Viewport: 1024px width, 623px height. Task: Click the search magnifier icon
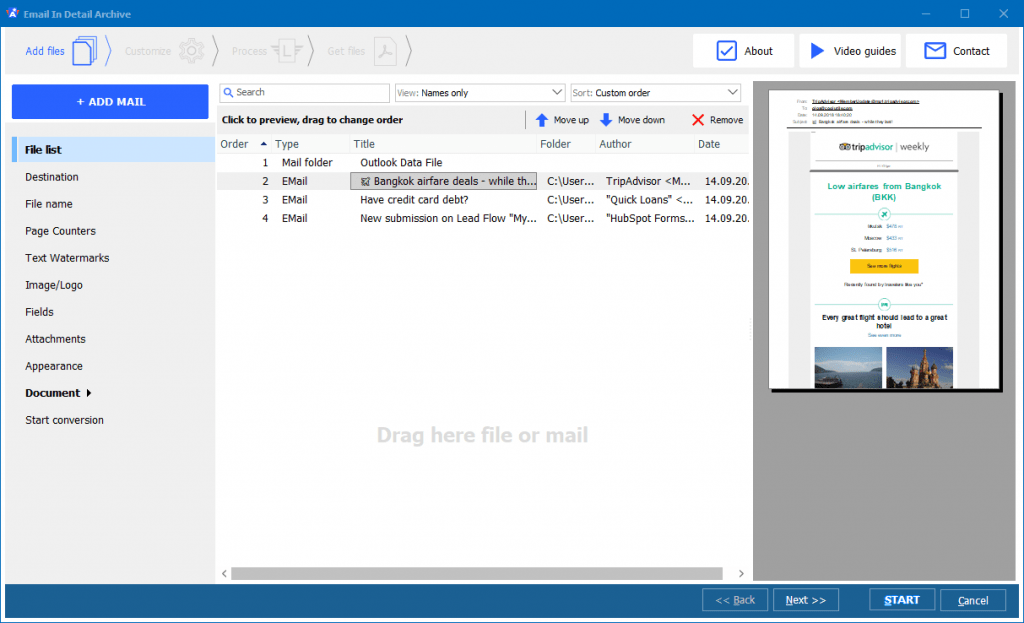tap(227, 92)
